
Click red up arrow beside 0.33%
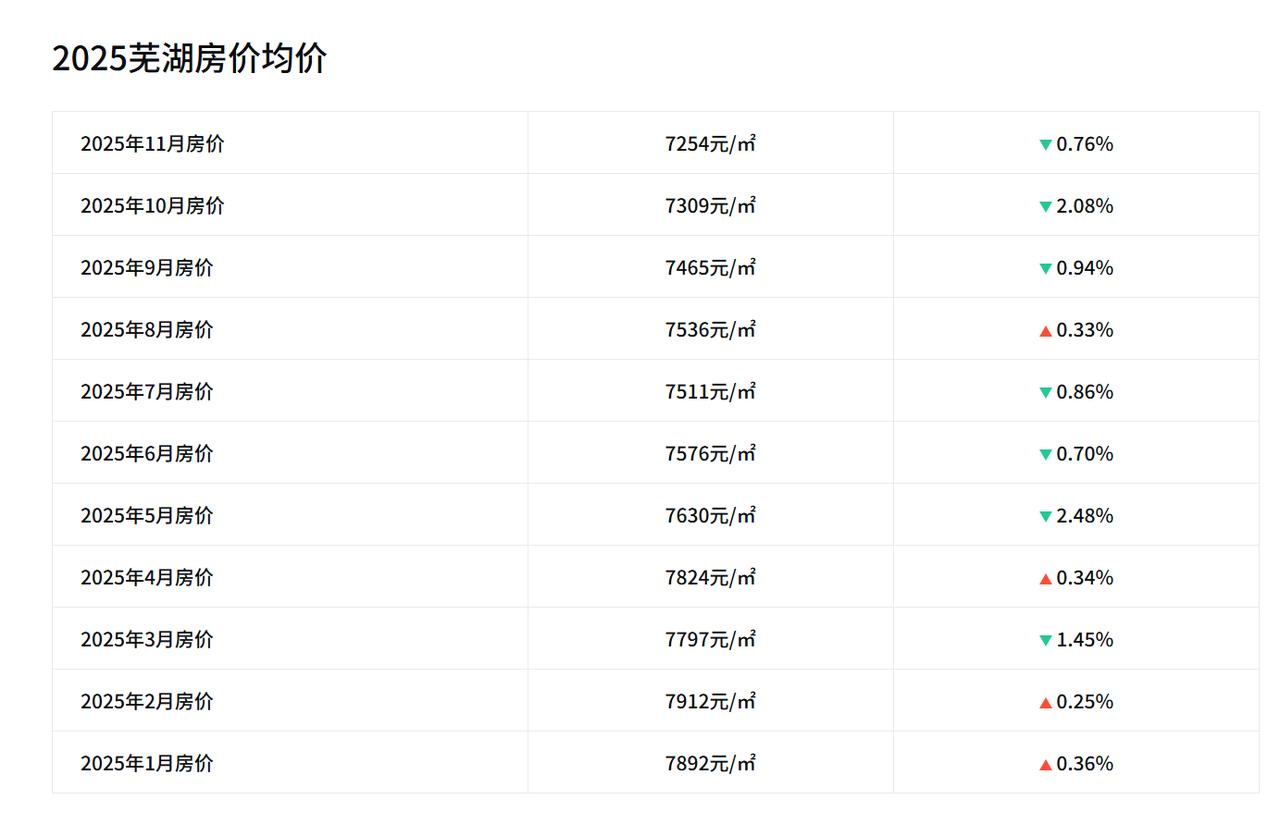coord(1045,330)
